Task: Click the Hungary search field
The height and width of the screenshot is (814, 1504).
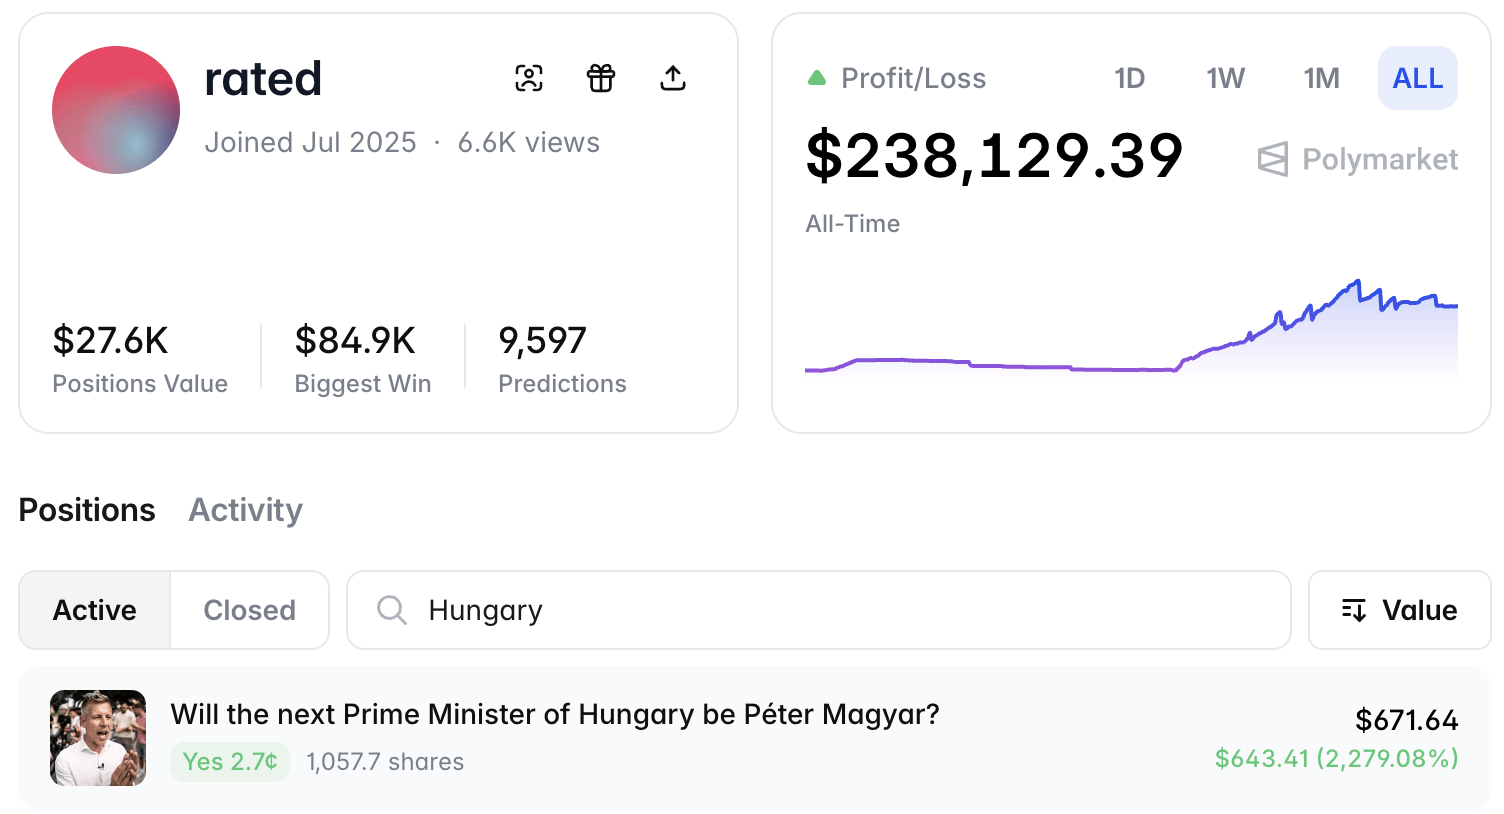Action: tap(840, 610)
